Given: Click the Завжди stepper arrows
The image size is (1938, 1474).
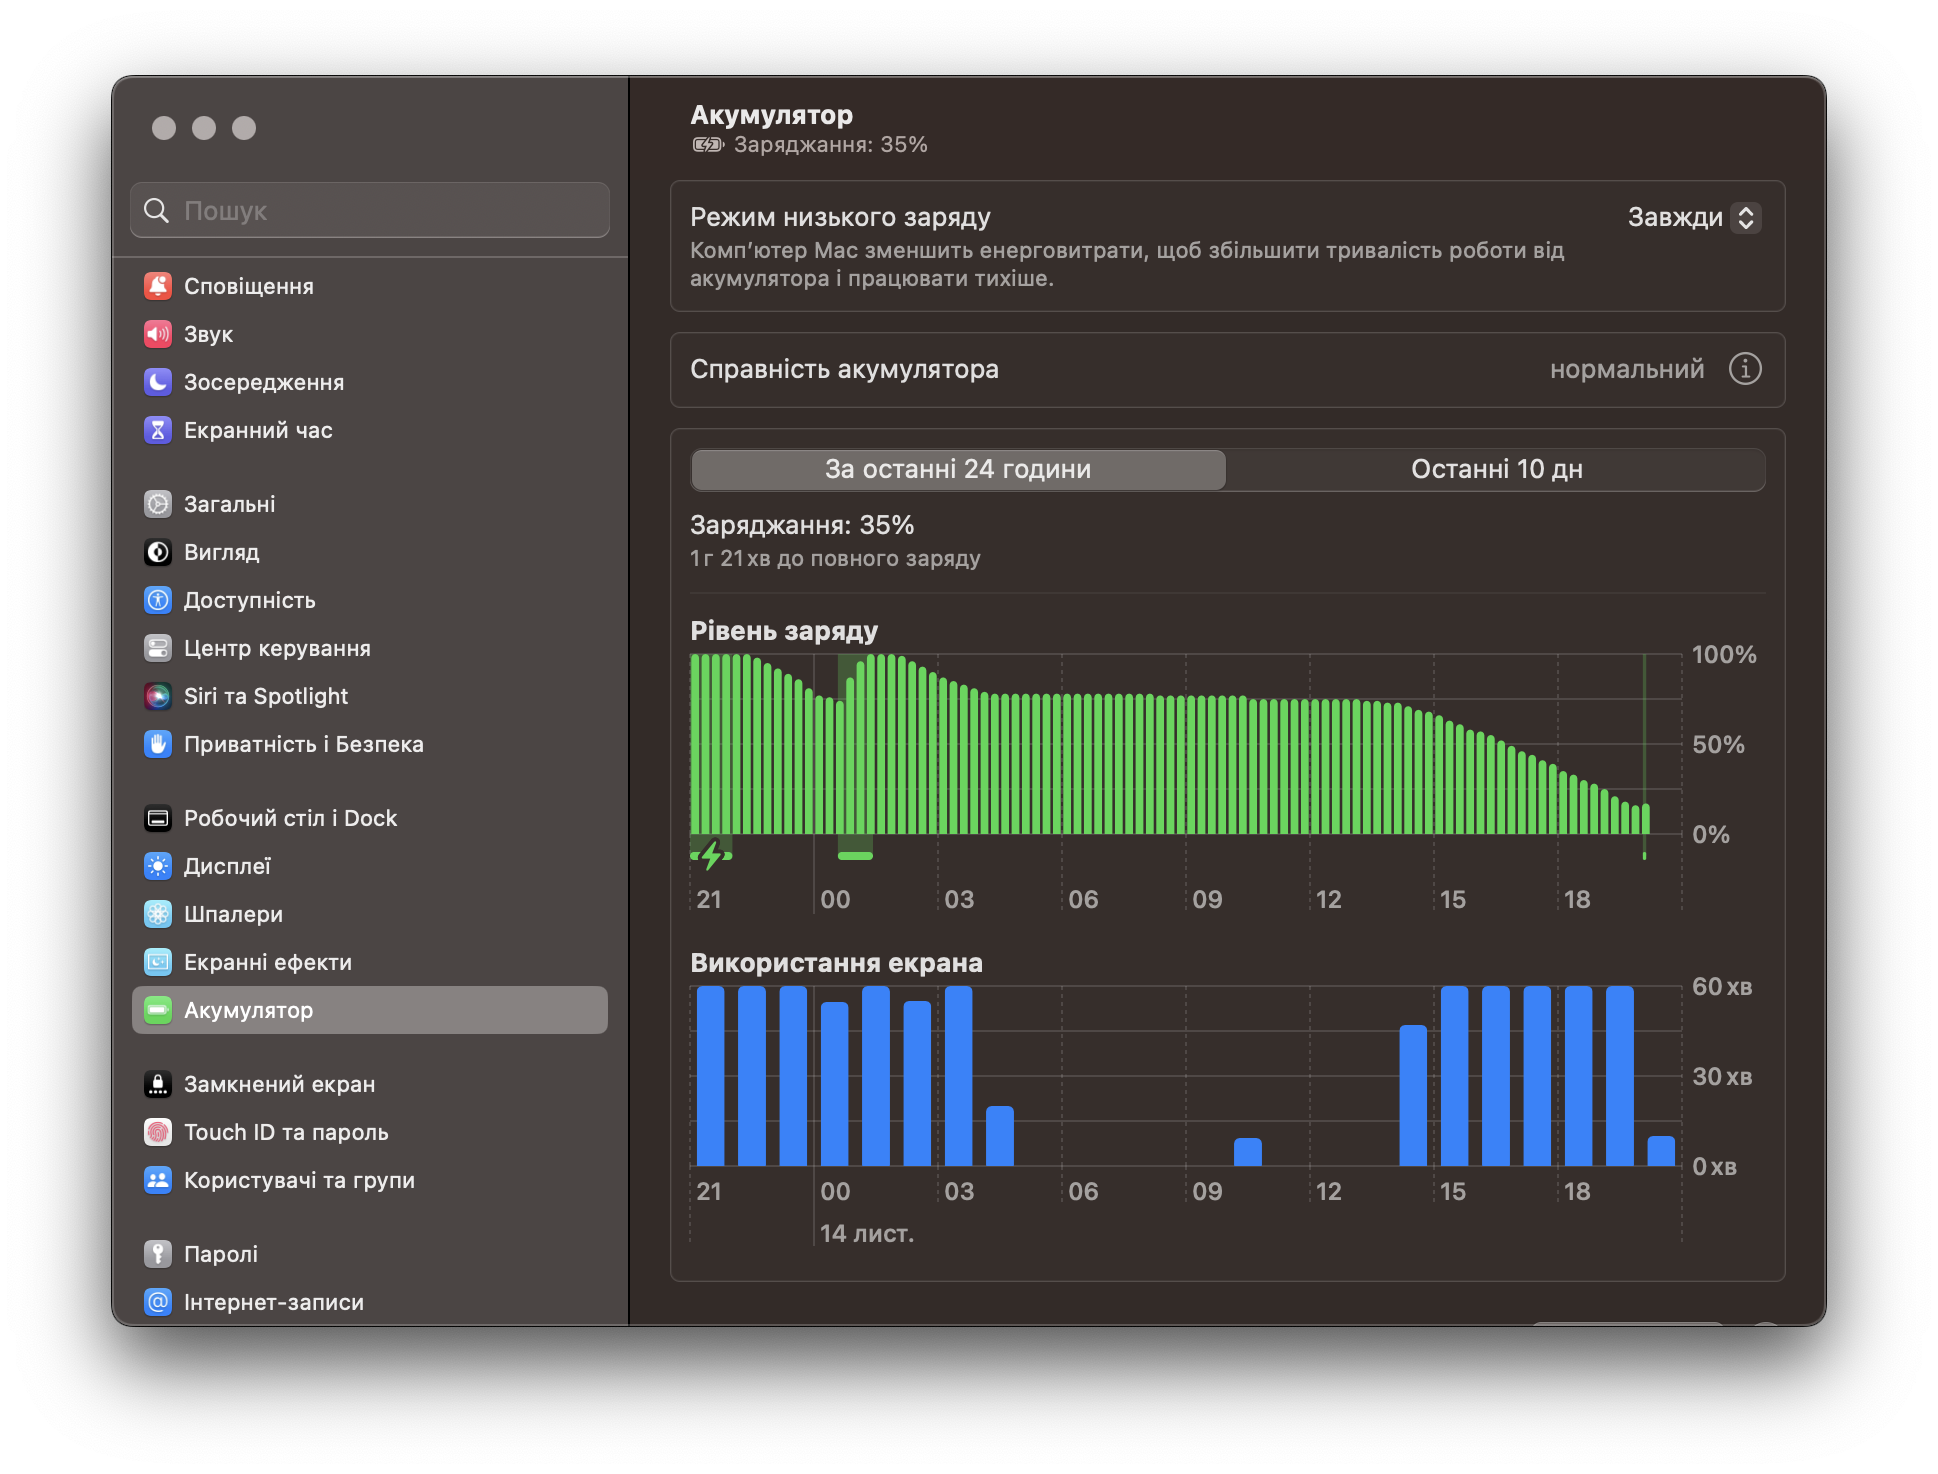Looking at the screenshot, I should [1746, 217].
